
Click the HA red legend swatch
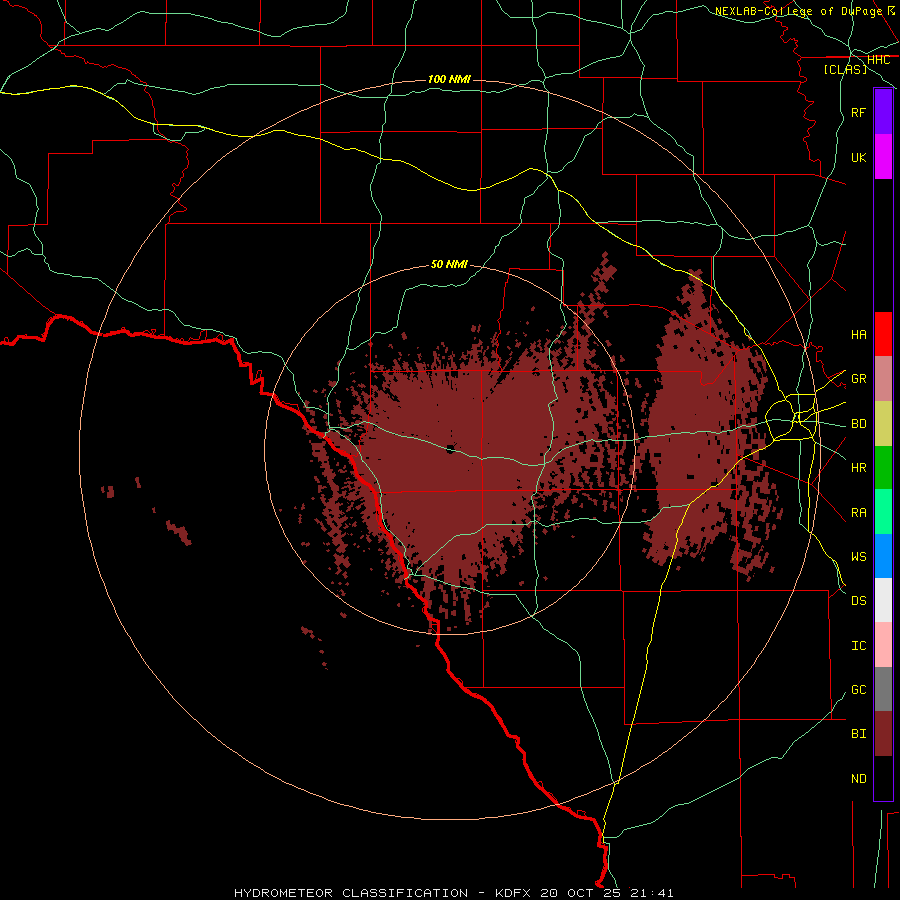click(883, 334)
